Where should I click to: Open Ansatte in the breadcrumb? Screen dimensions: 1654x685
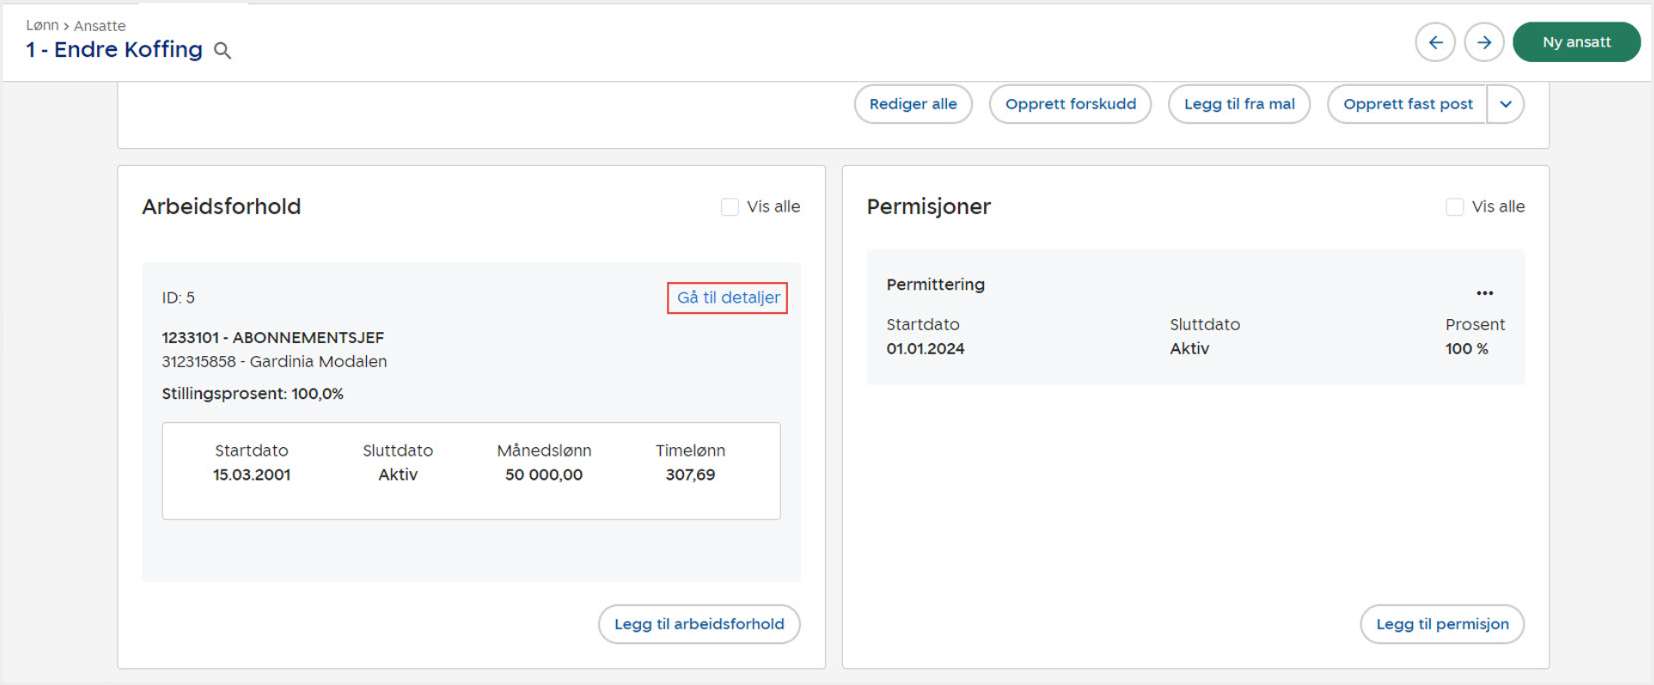tap(100, 26)
